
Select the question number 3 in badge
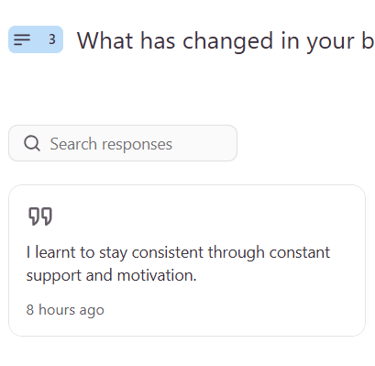52,40
